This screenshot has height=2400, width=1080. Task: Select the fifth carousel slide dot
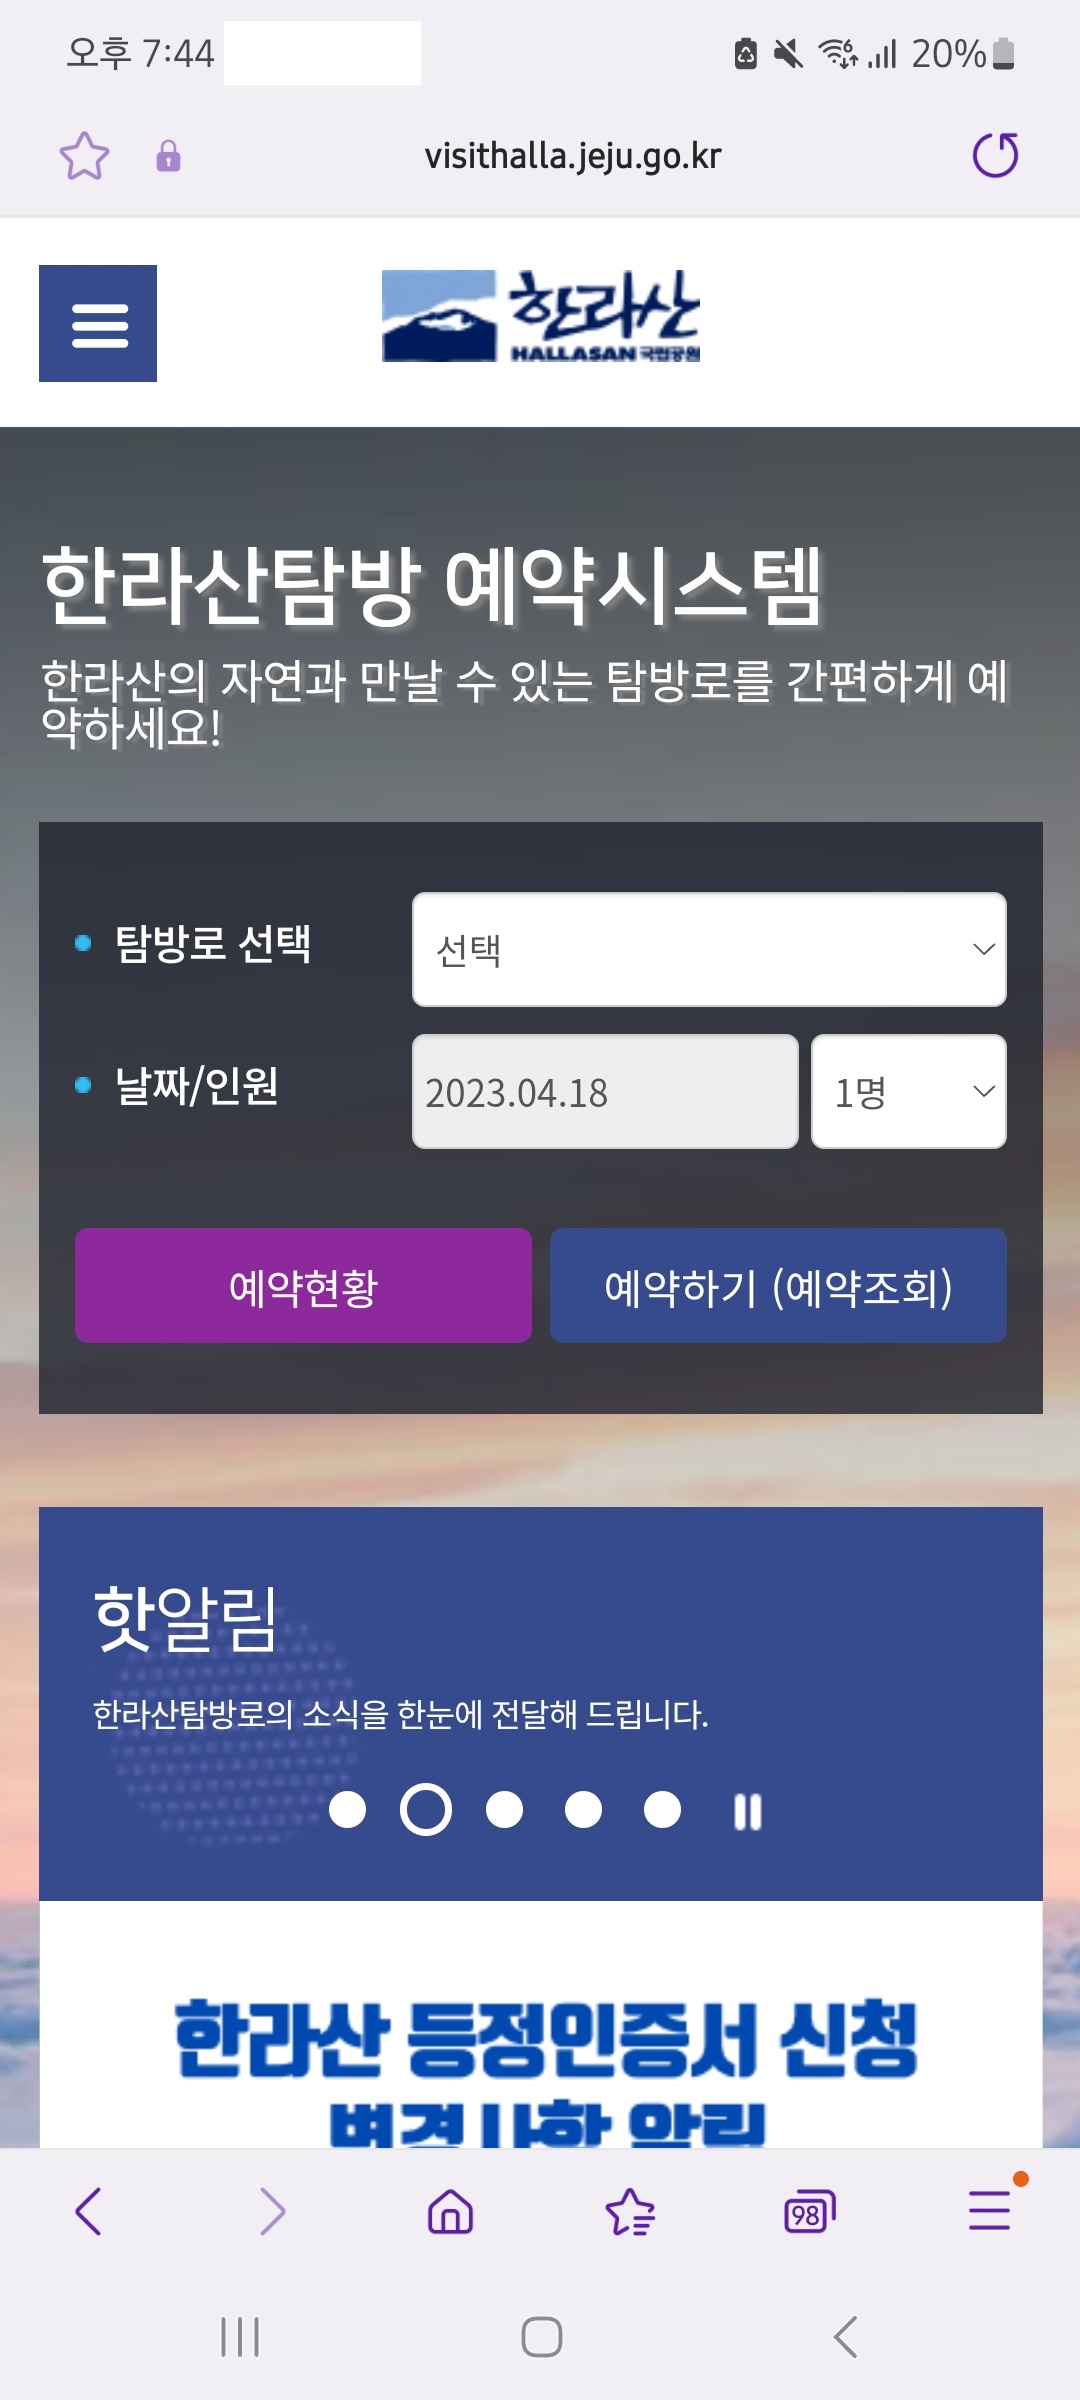[662, 1809]
